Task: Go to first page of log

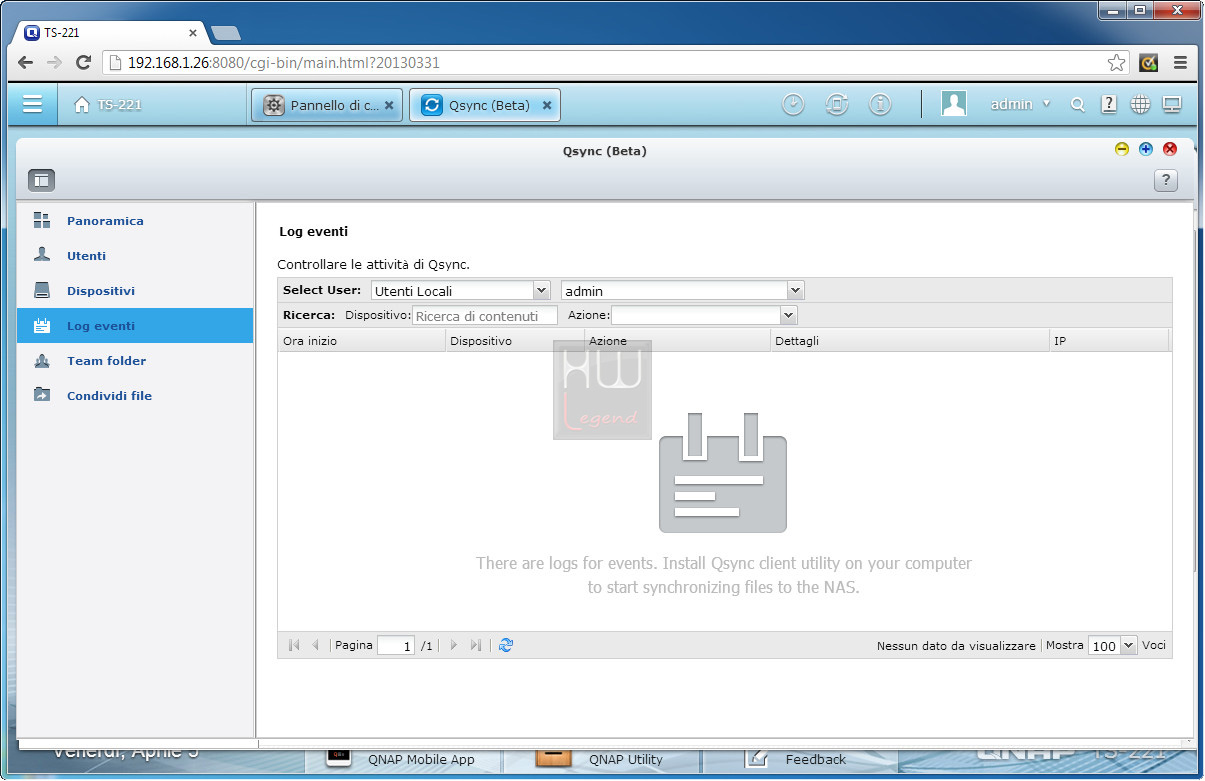Action: pyautogui.click(x=294, y=646)
